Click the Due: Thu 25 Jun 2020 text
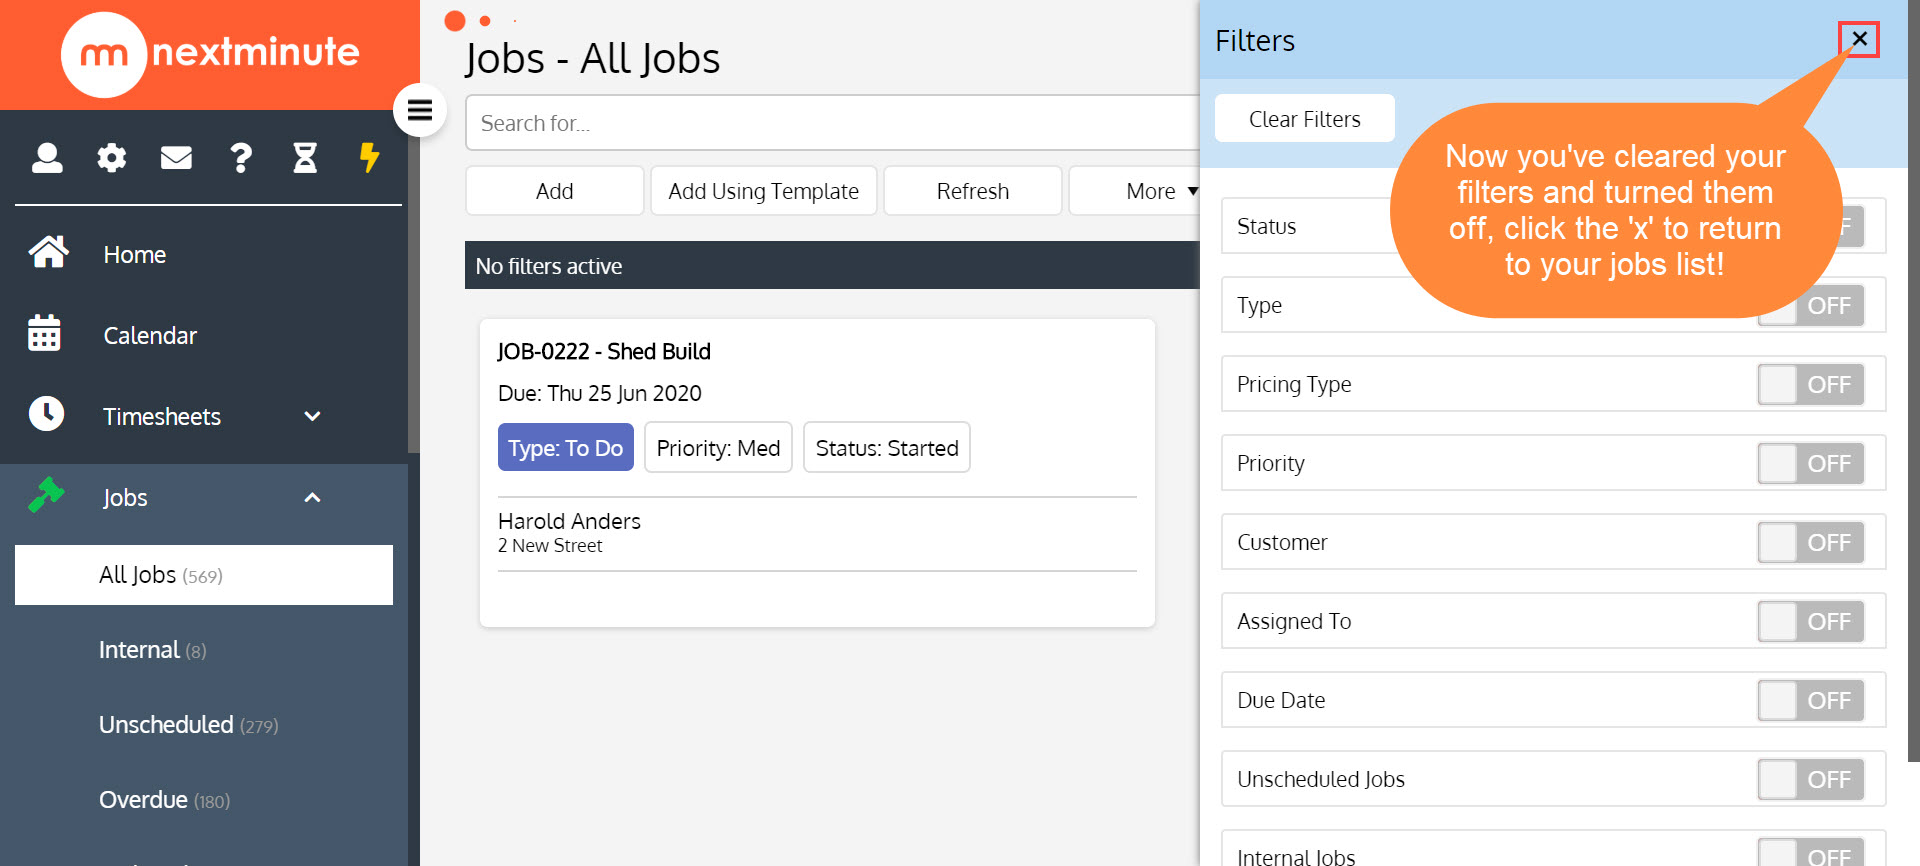 click(600, 393)
